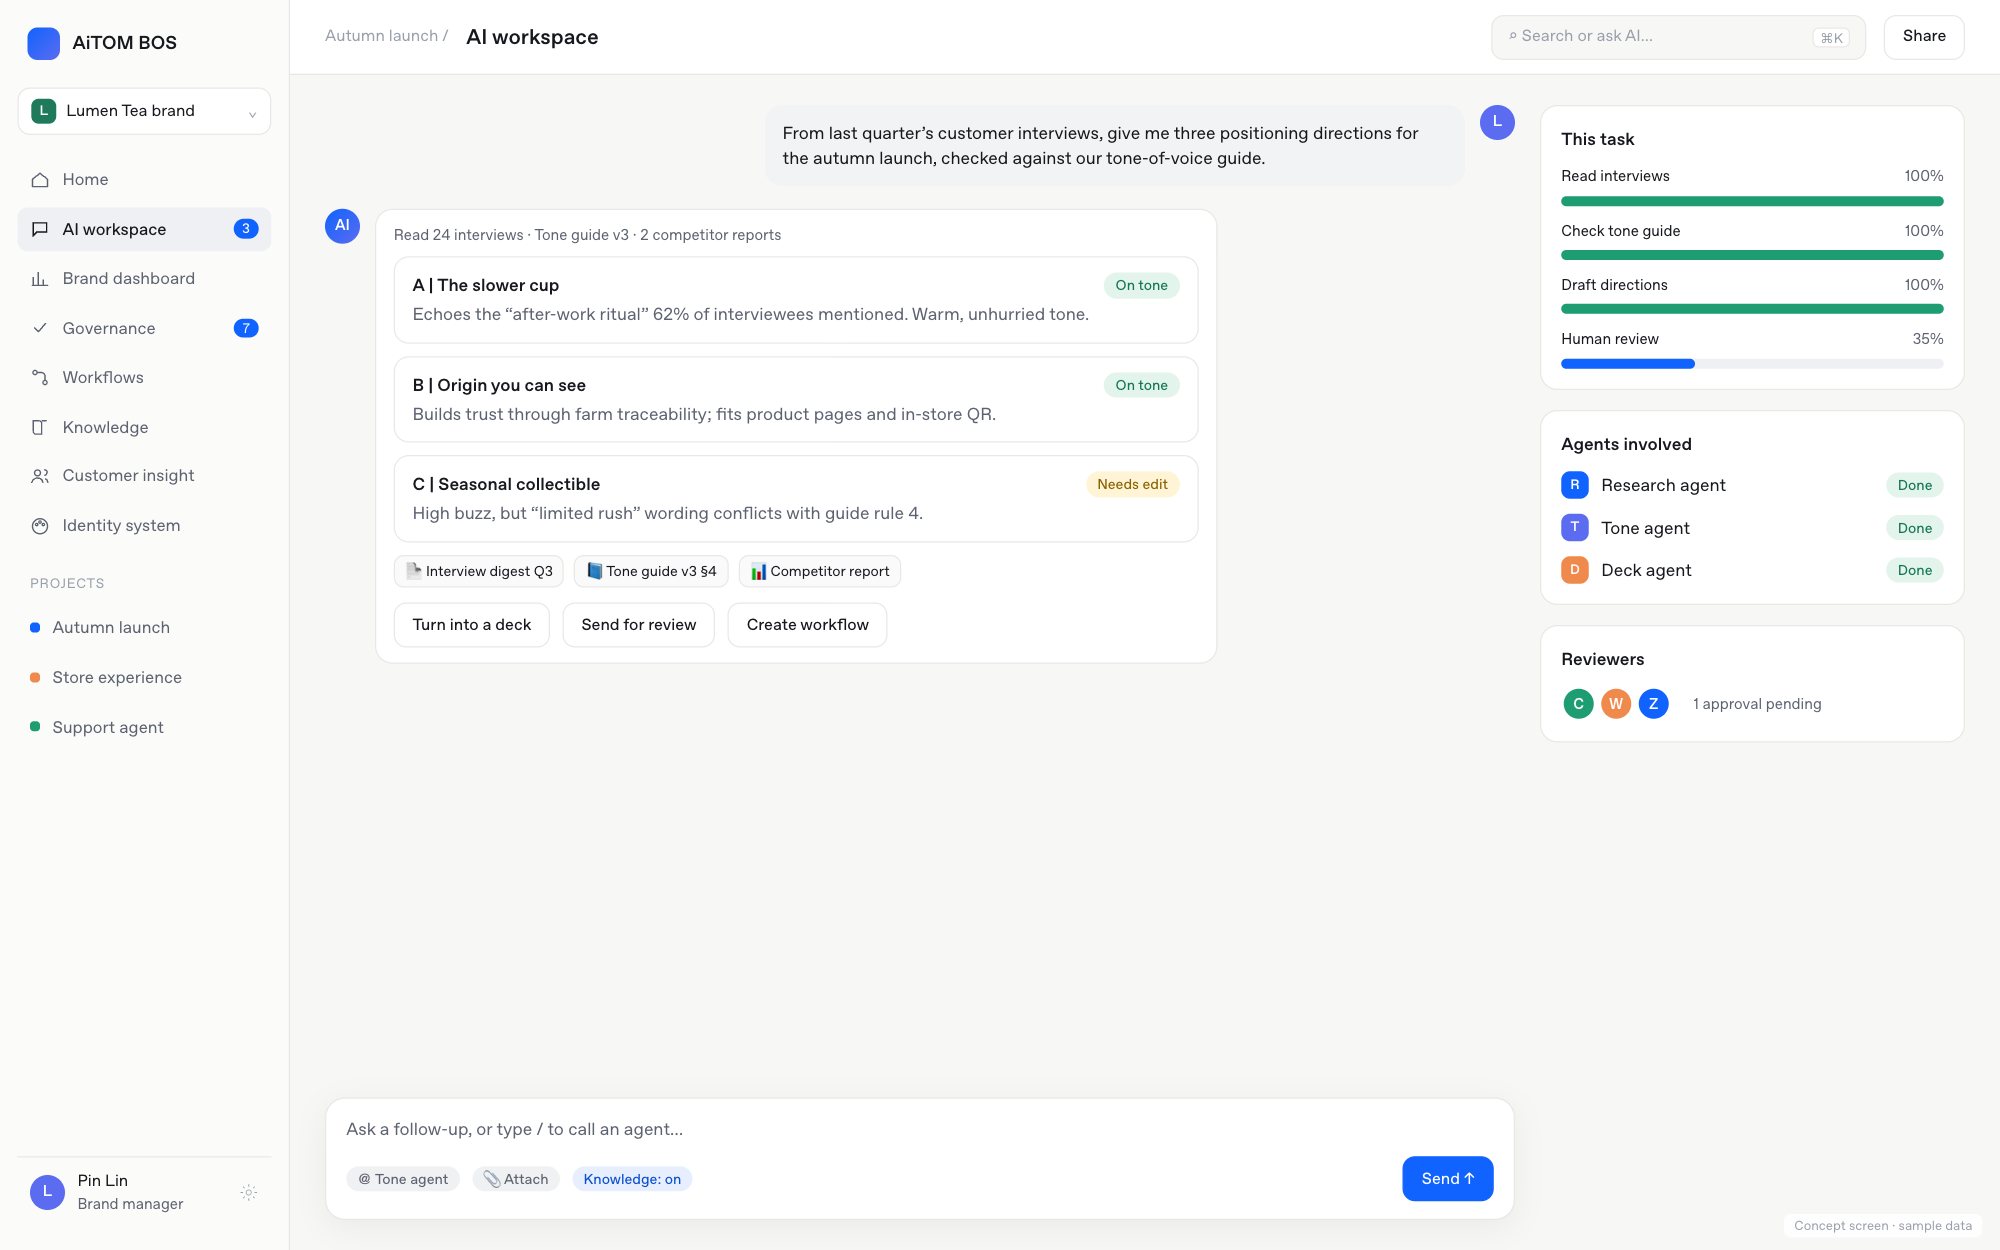The image size is (2000, 1250).
Task: Click reviewer avatar Z
Action: (x=1653, y=704)
